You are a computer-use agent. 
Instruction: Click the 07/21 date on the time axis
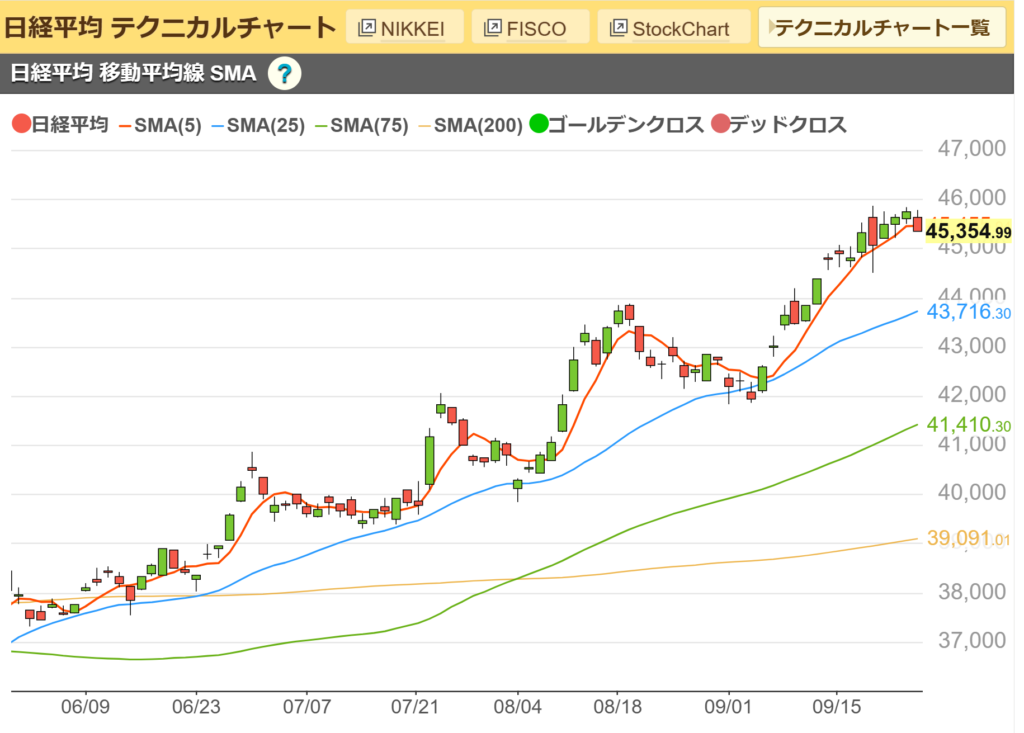tap(415, 704)
